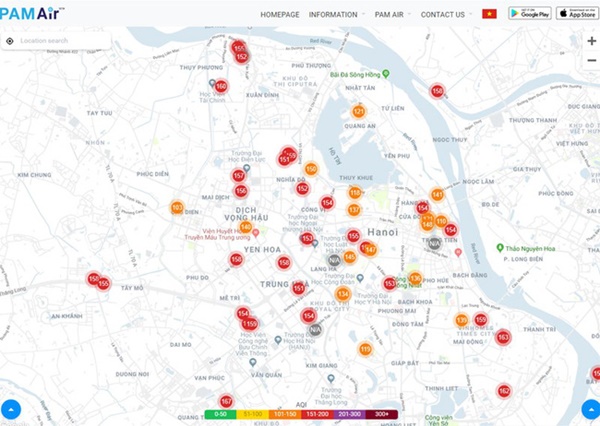
Task: Go to the Homepage menu item
Action: click(x=280, y=14)
